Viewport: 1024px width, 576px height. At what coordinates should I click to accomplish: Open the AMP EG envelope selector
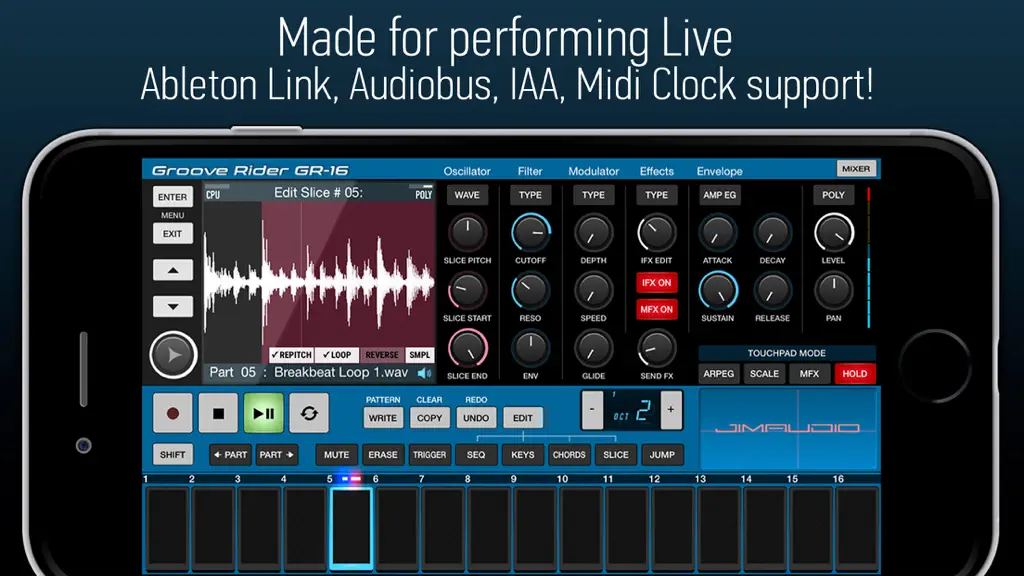[x=720, y=195]
